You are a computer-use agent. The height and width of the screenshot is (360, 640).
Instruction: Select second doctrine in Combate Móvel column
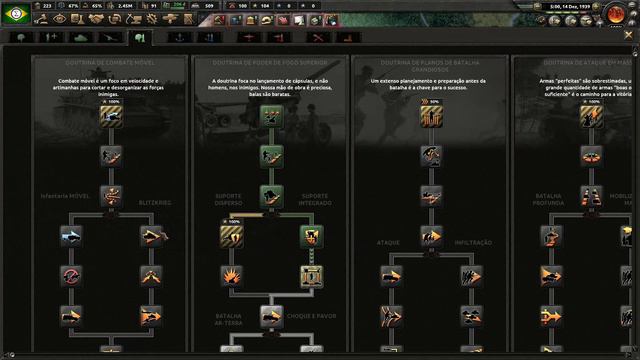tap(111, 156)
